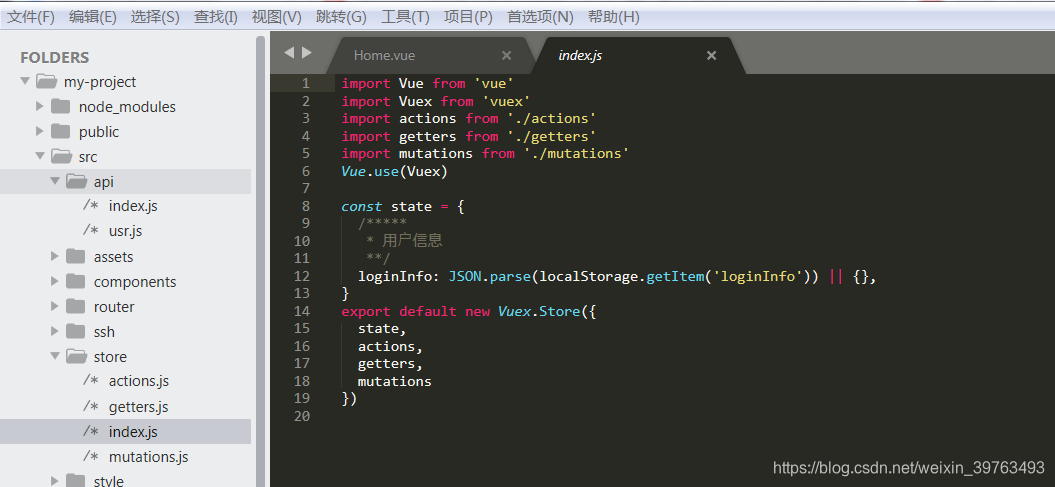Close the Home.vue tab
The width and height of the screenshot is (1055, 487).
[507, 56]
